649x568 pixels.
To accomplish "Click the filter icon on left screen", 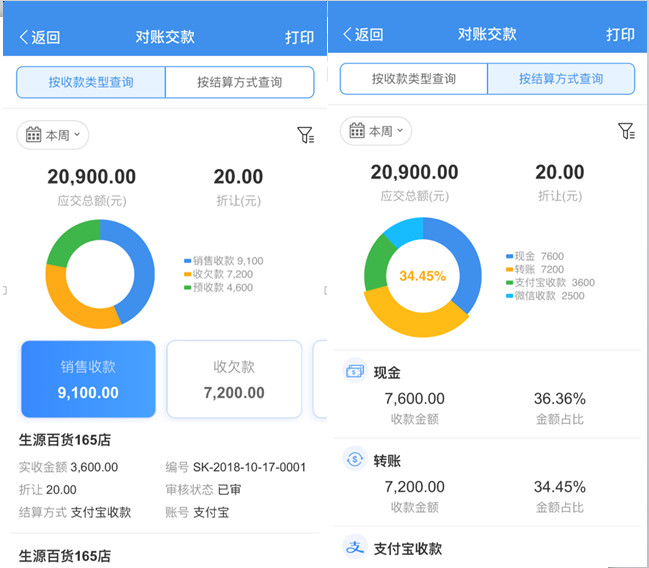I will [305, 135].
